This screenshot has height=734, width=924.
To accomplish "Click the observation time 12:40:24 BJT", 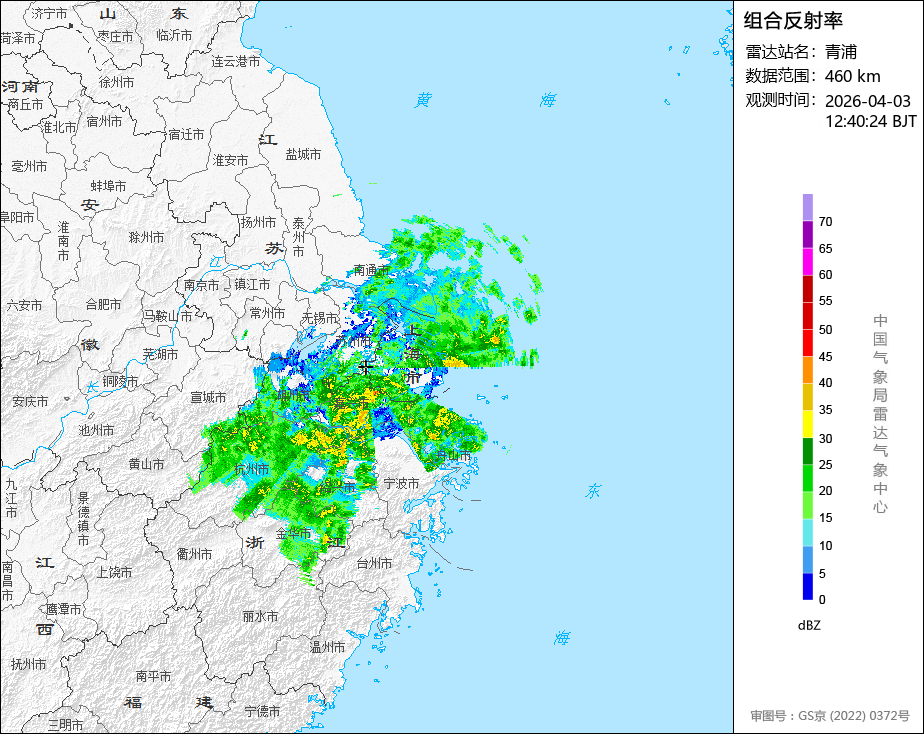I will point(871,121).
